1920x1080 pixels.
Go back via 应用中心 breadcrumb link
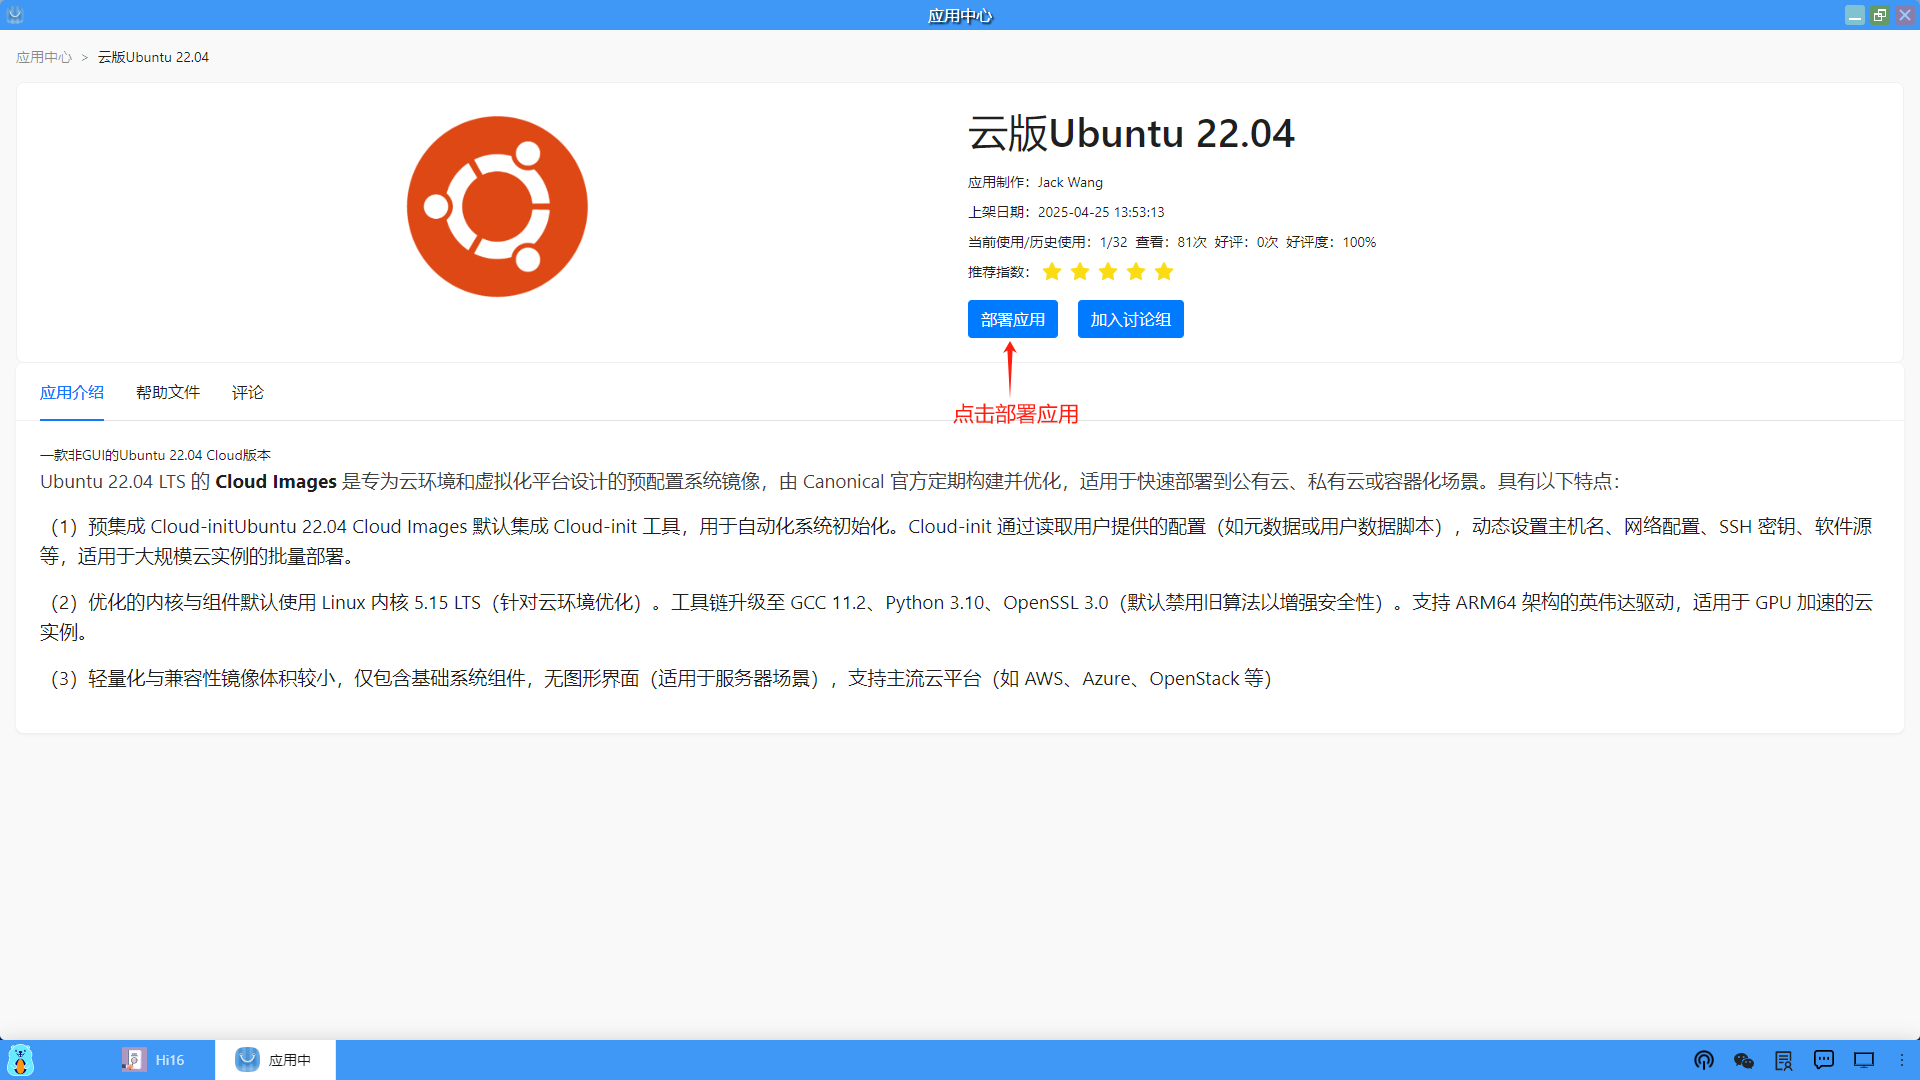coord(44,57)
